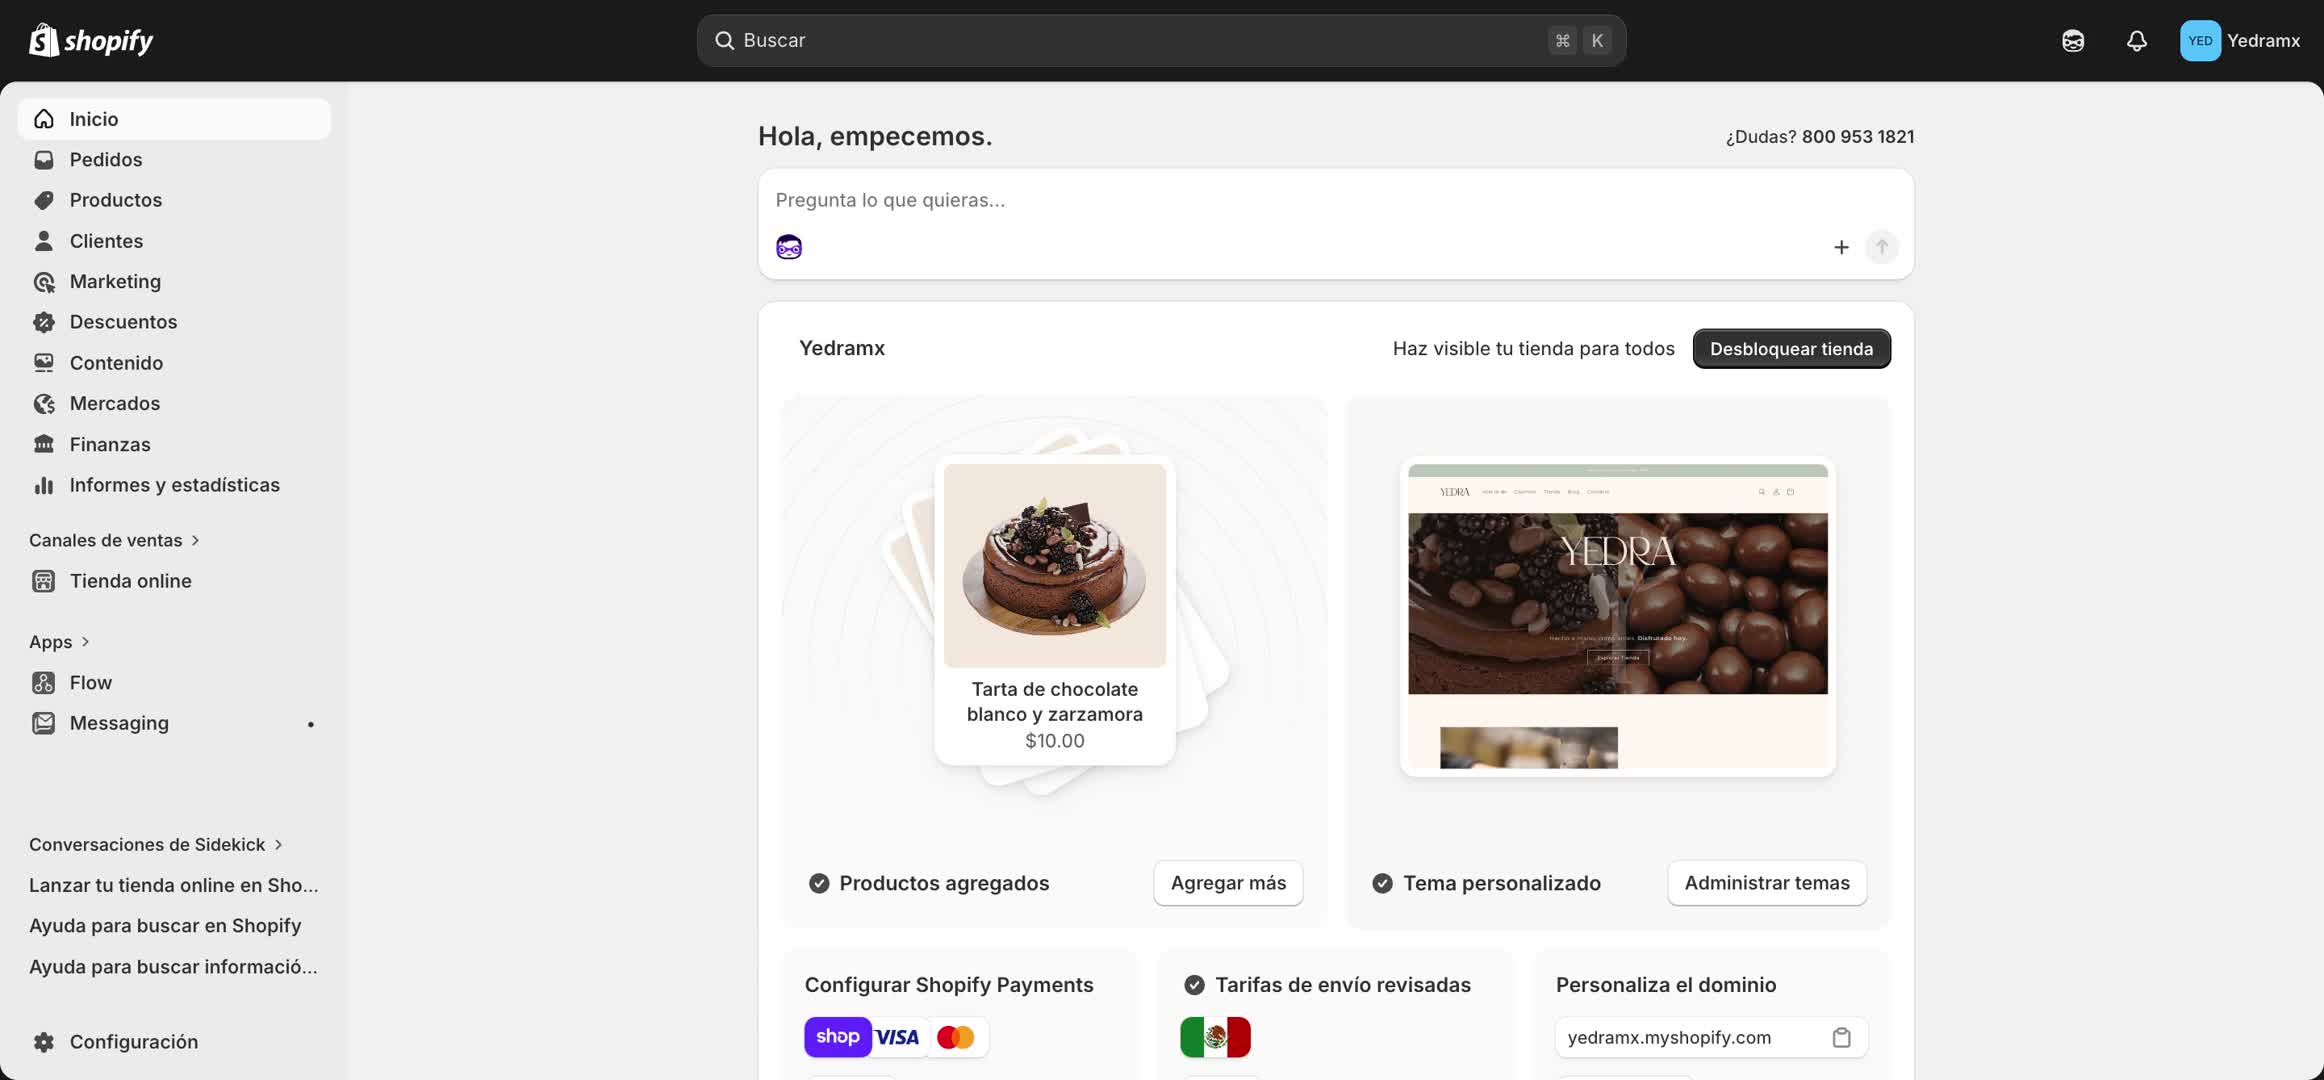The width and height of the screenshot is (2324, 1080).
Task: Open the Tarta de chocolate product card
Action: (x=1055, y=610)
